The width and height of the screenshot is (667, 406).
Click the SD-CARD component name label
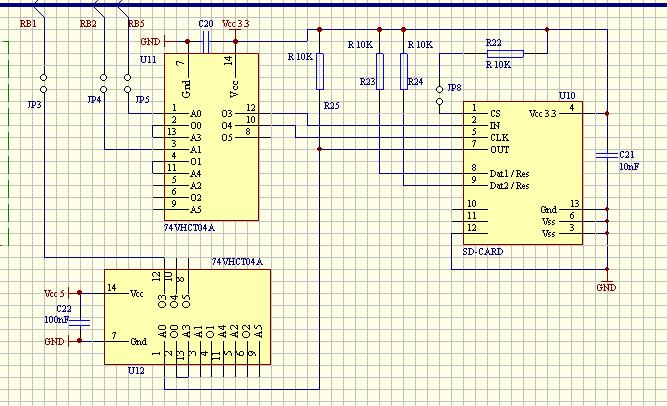(x=483, y=252)
